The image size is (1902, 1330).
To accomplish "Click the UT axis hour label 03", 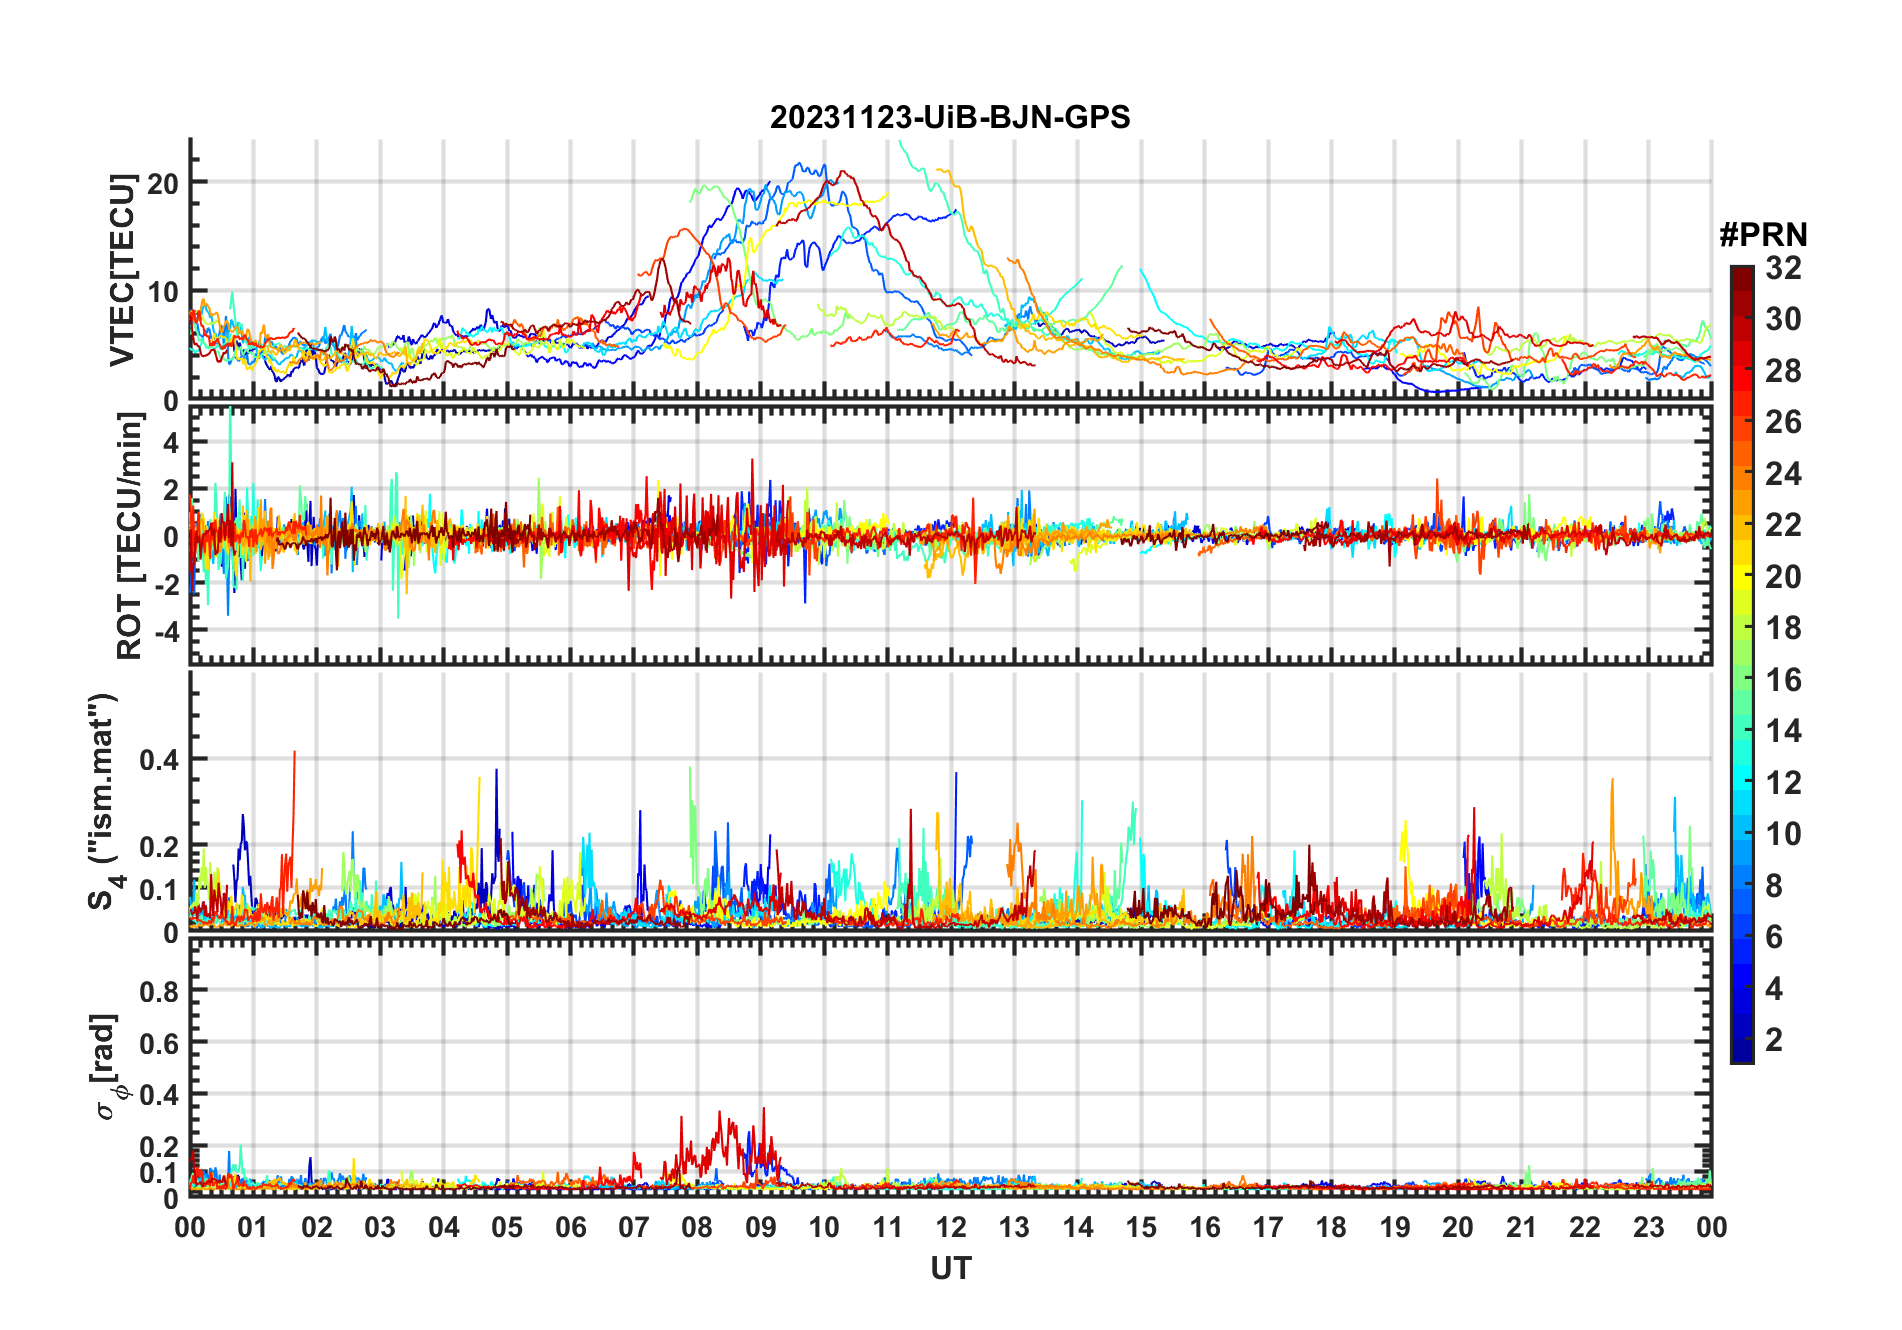I will click(x=380, y=1227).
